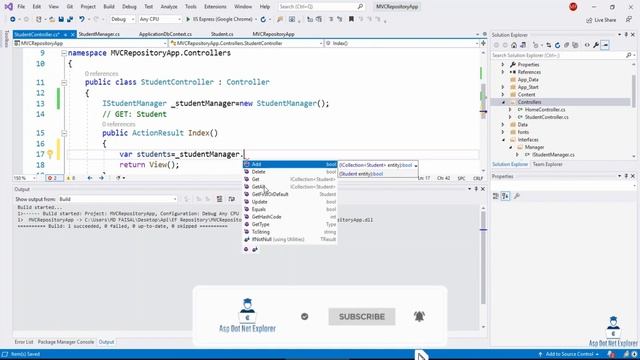The height and width of the screenshot is (360, 640).
Task: Click Save All in the toolbar
Action: [x=70, y=19]
